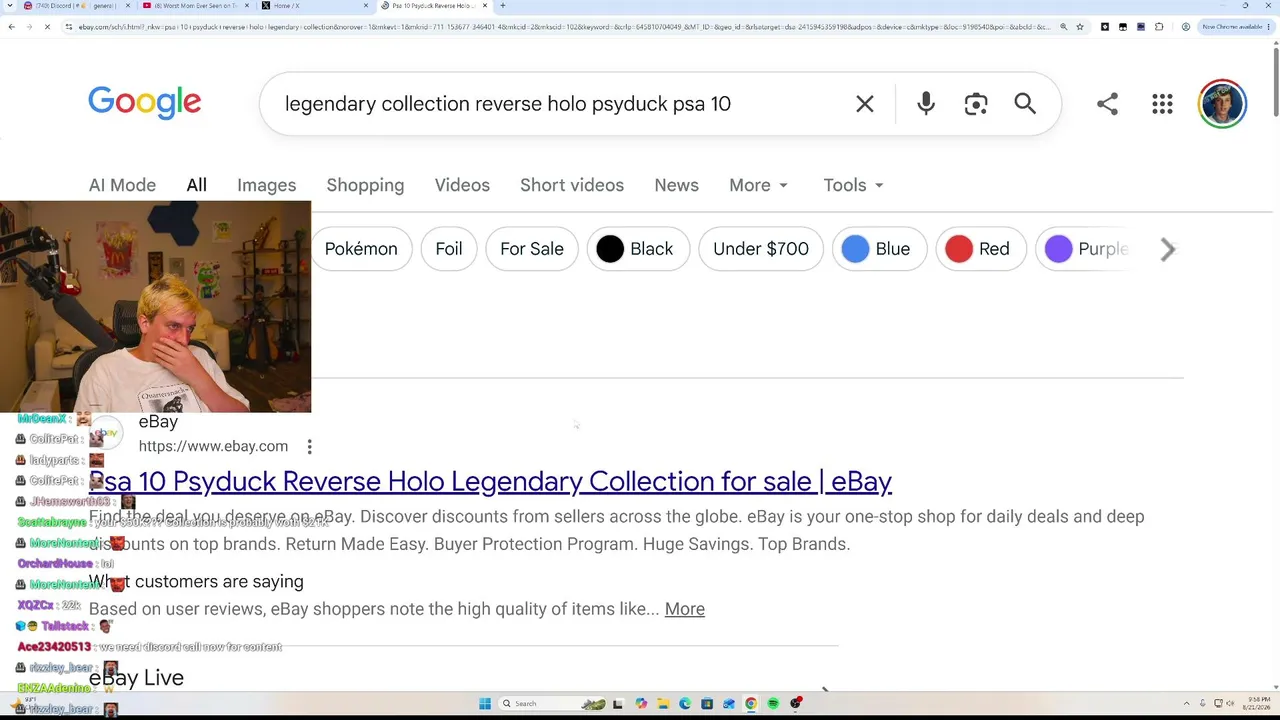1280x720 pixels.
Task: Open the Psa 10 Psyduck eBay result link
Action: click(x=490, y=482)
